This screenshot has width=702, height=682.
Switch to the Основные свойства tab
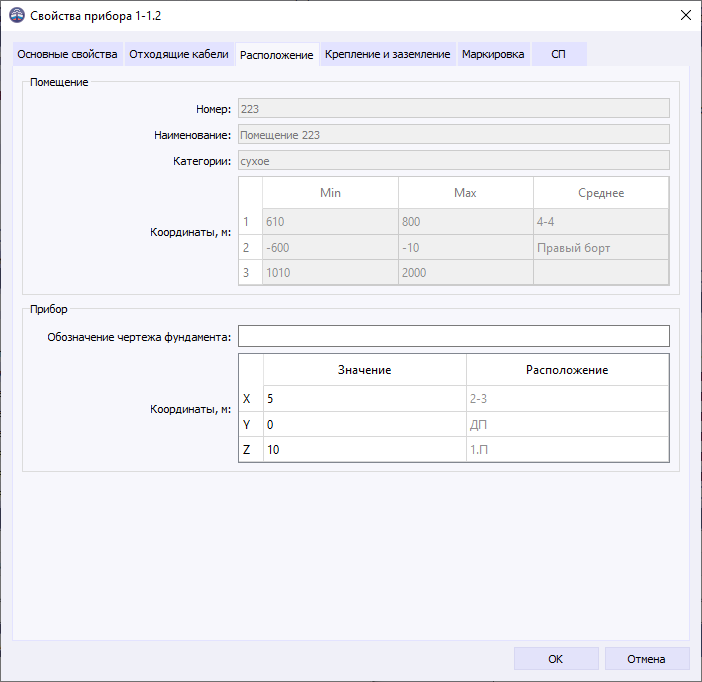(x=68, y=54)
